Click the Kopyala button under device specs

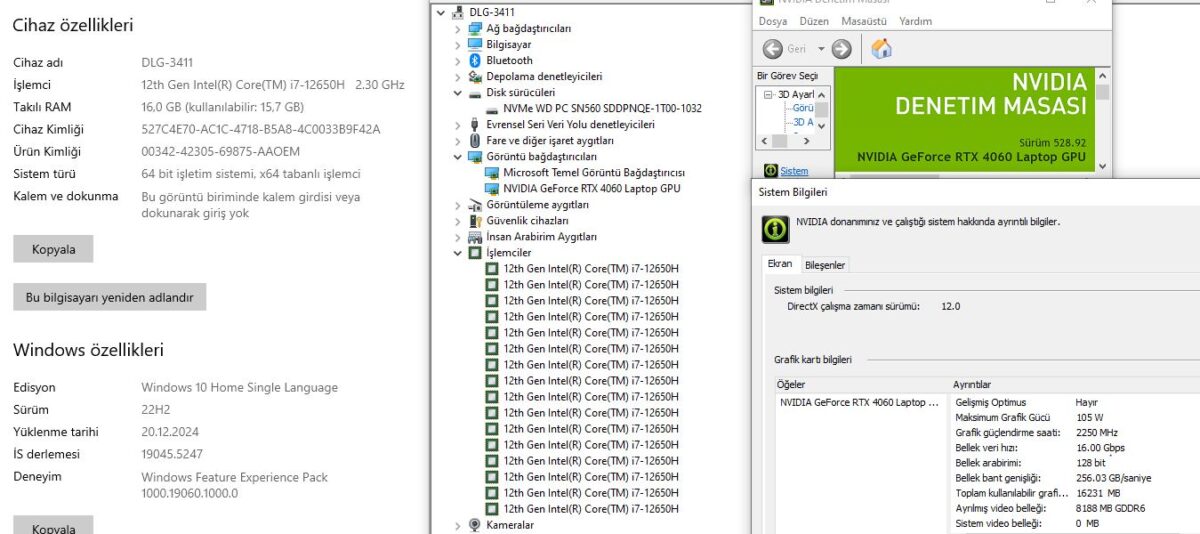53,249
